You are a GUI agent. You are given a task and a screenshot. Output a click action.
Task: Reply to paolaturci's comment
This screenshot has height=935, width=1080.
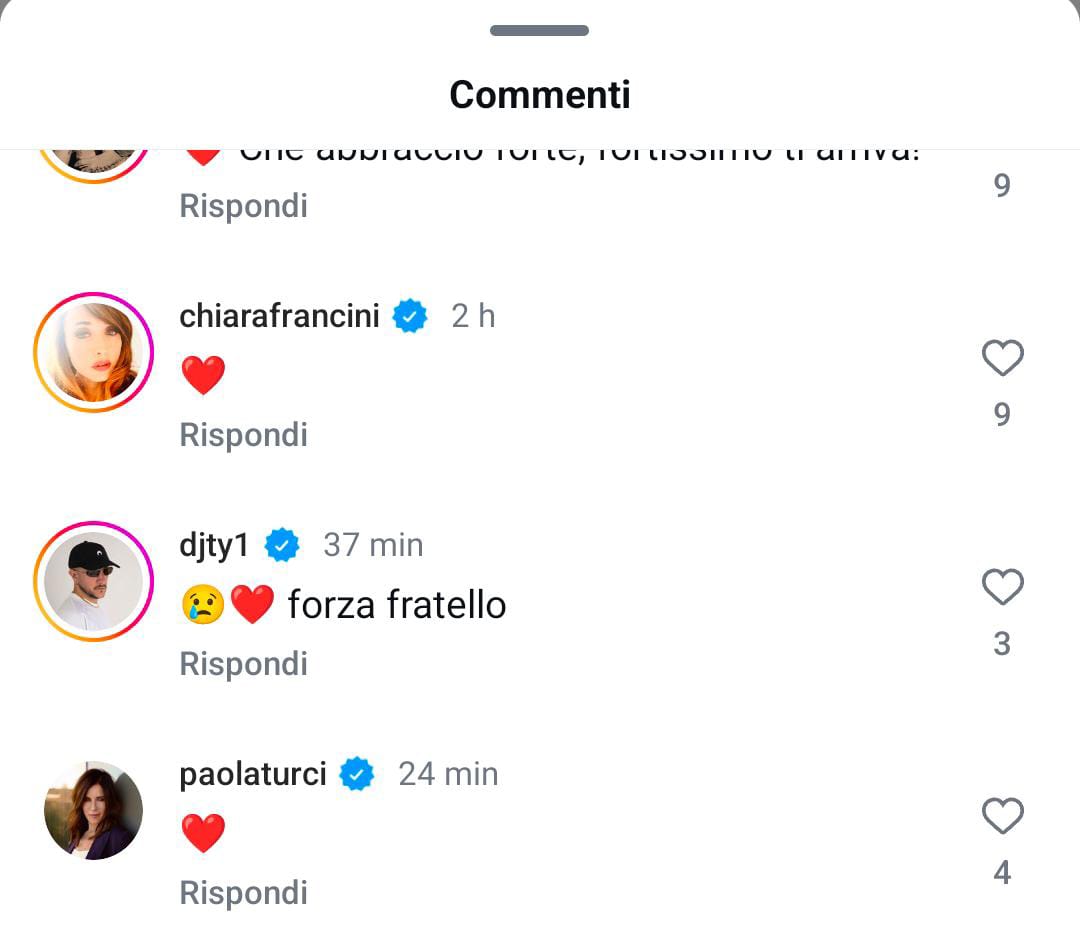coord(243,893)
